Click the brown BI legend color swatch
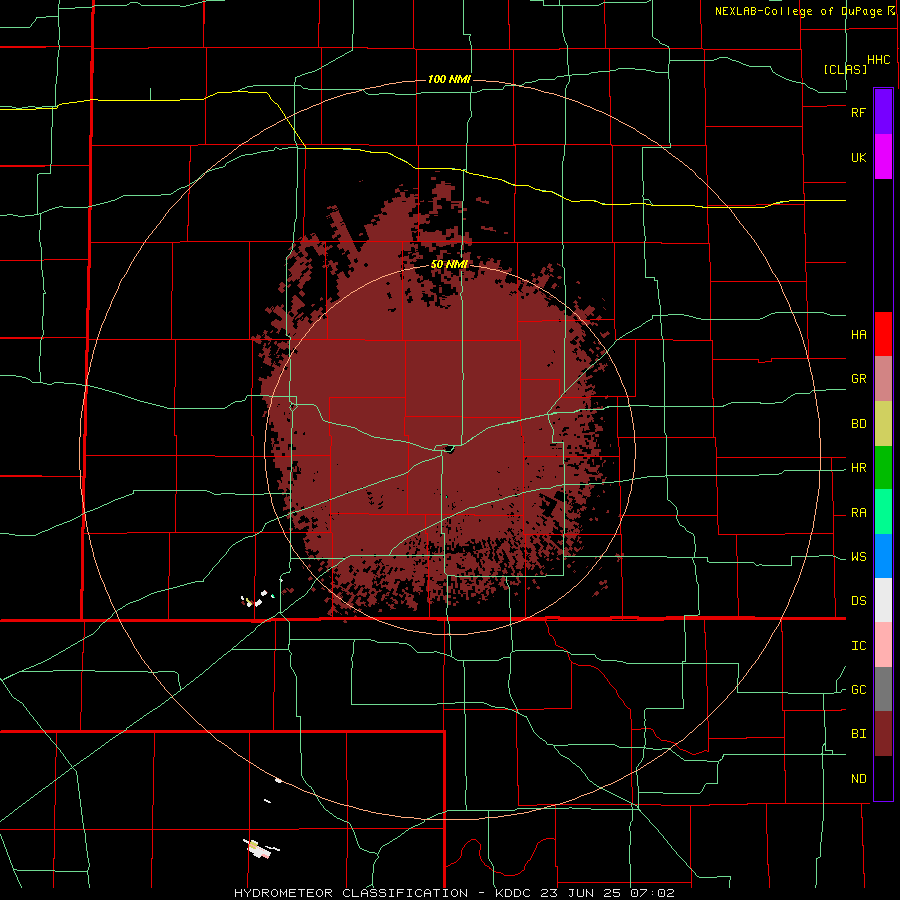Screen dimensions: 900x900 883,734
